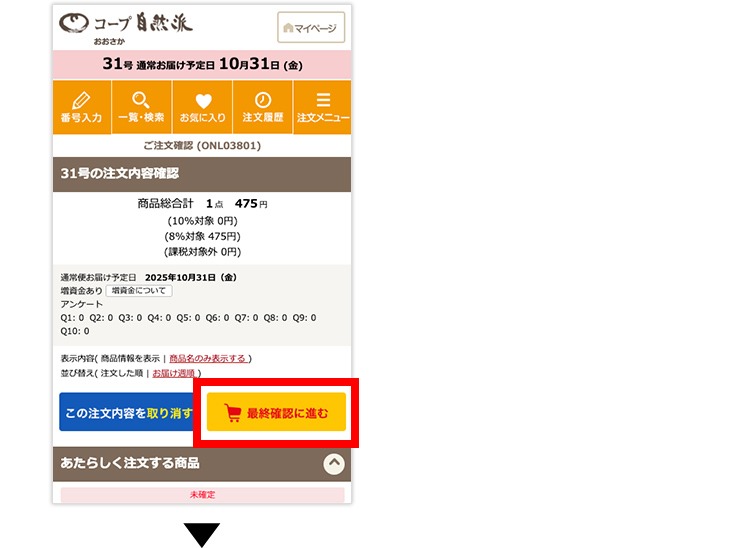The image size is (750, 548).
Task: Click the shopping cart icon on yellow button
Action: [232, 413]
